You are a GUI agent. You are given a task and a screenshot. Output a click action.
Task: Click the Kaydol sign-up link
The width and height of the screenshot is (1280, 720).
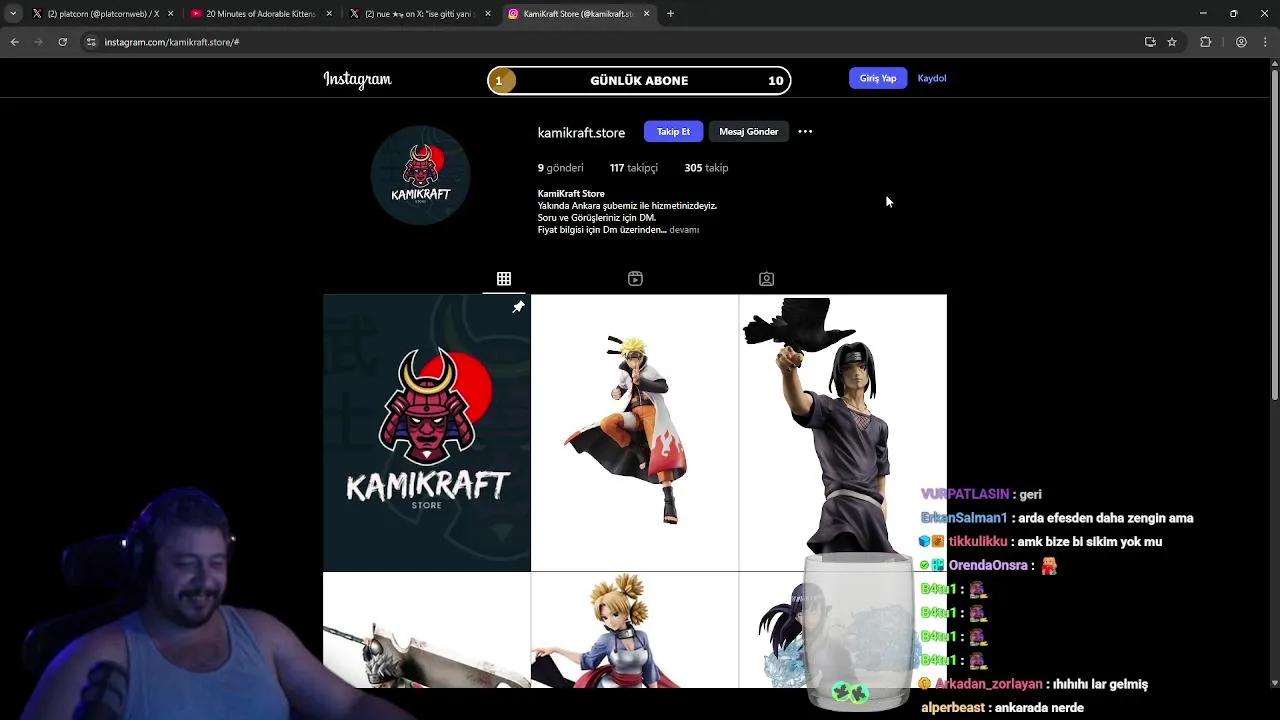[x=932, y=78]
